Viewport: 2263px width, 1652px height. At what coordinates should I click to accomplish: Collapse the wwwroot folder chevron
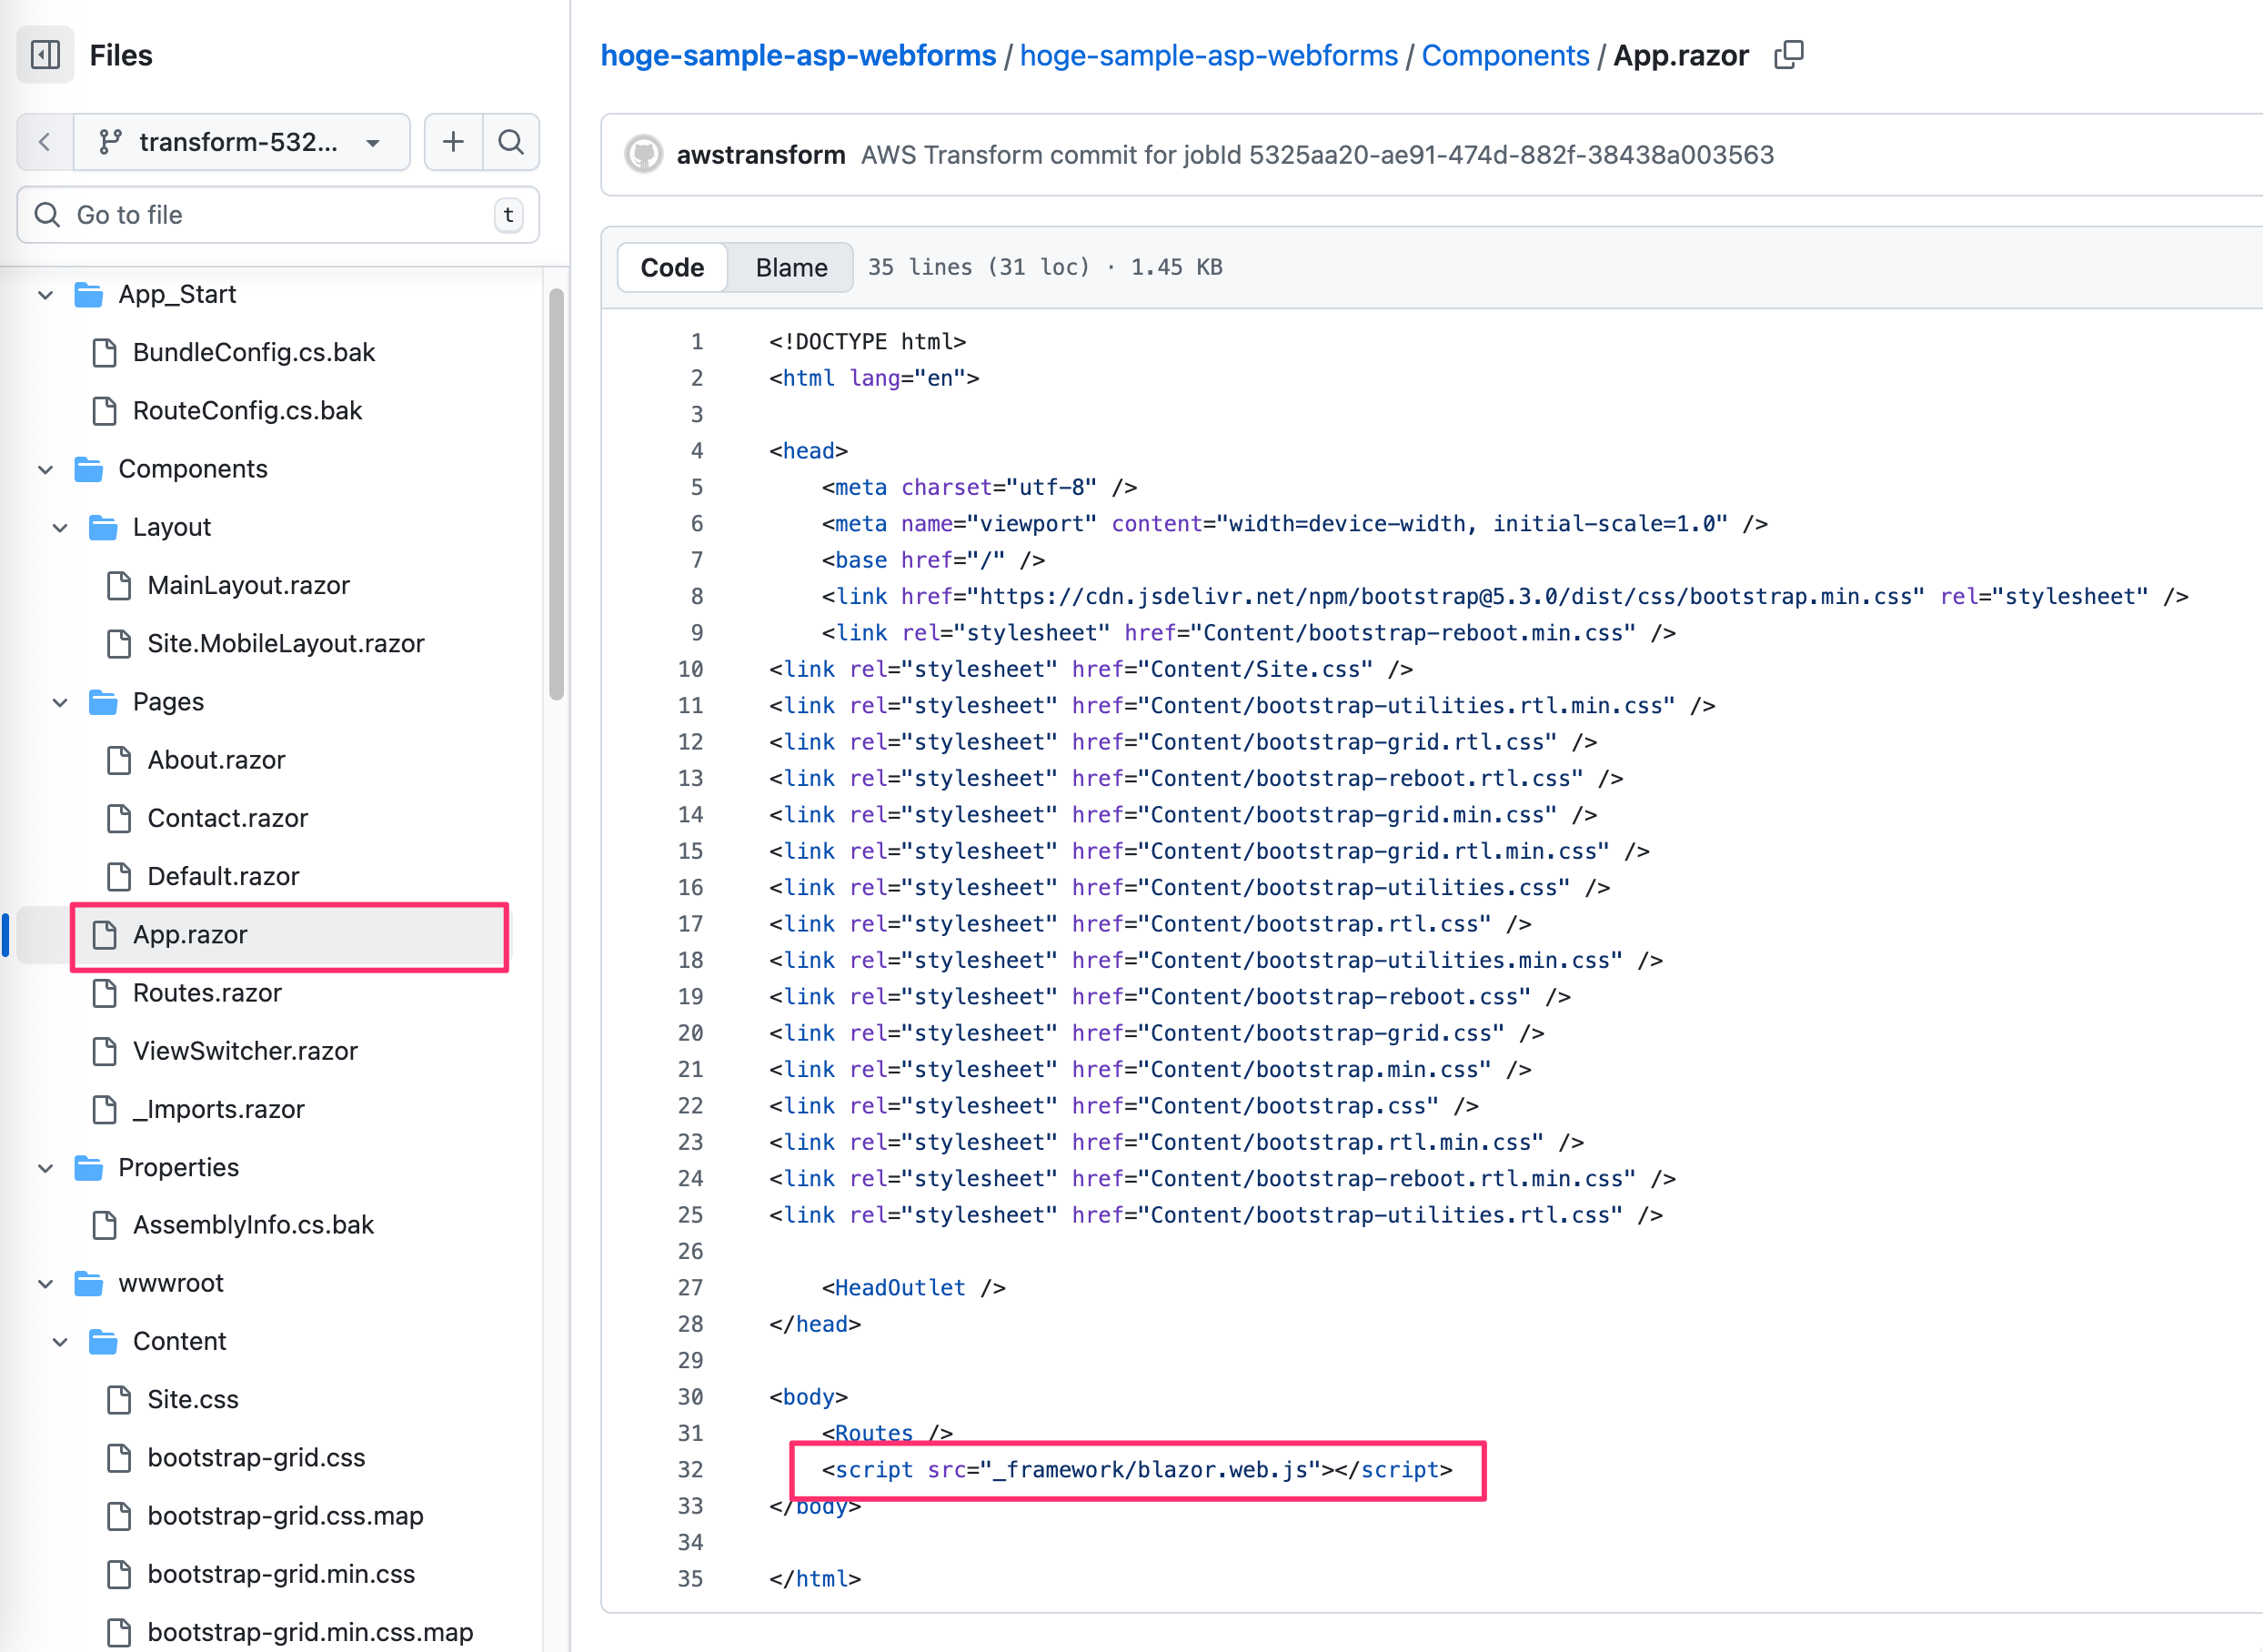click(45, 1283)
